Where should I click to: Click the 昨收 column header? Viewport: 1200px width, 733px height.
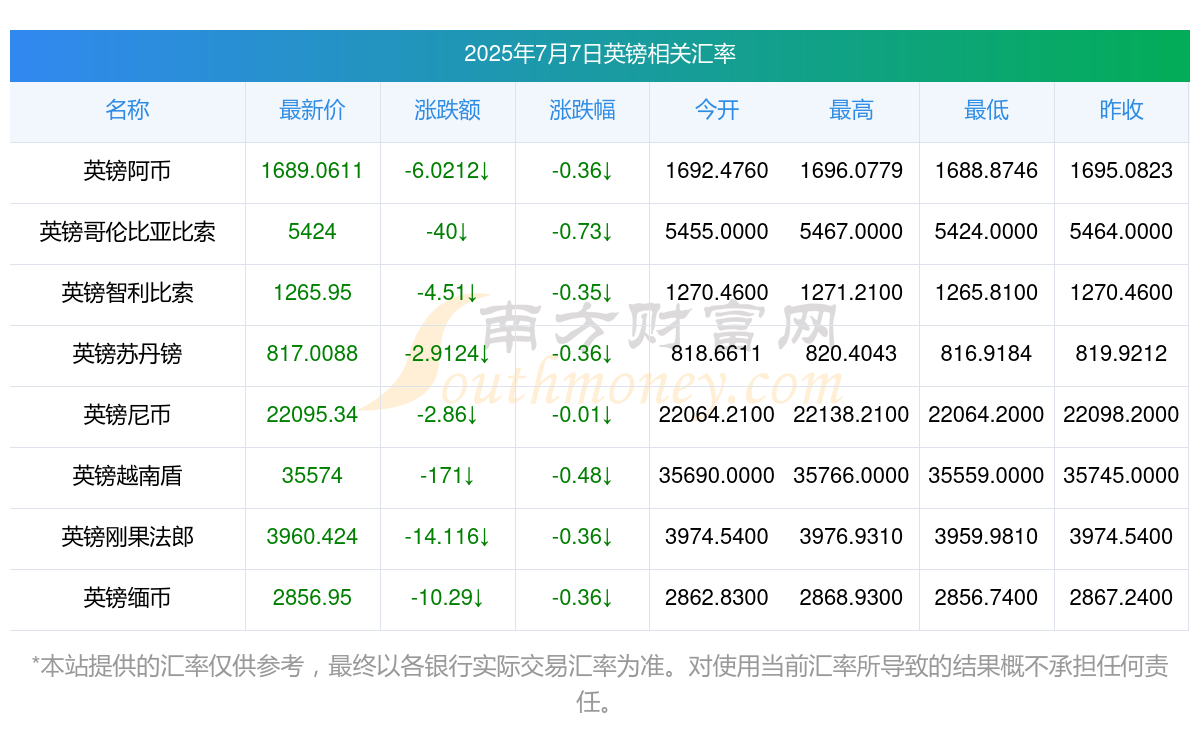click(1121, 111)
